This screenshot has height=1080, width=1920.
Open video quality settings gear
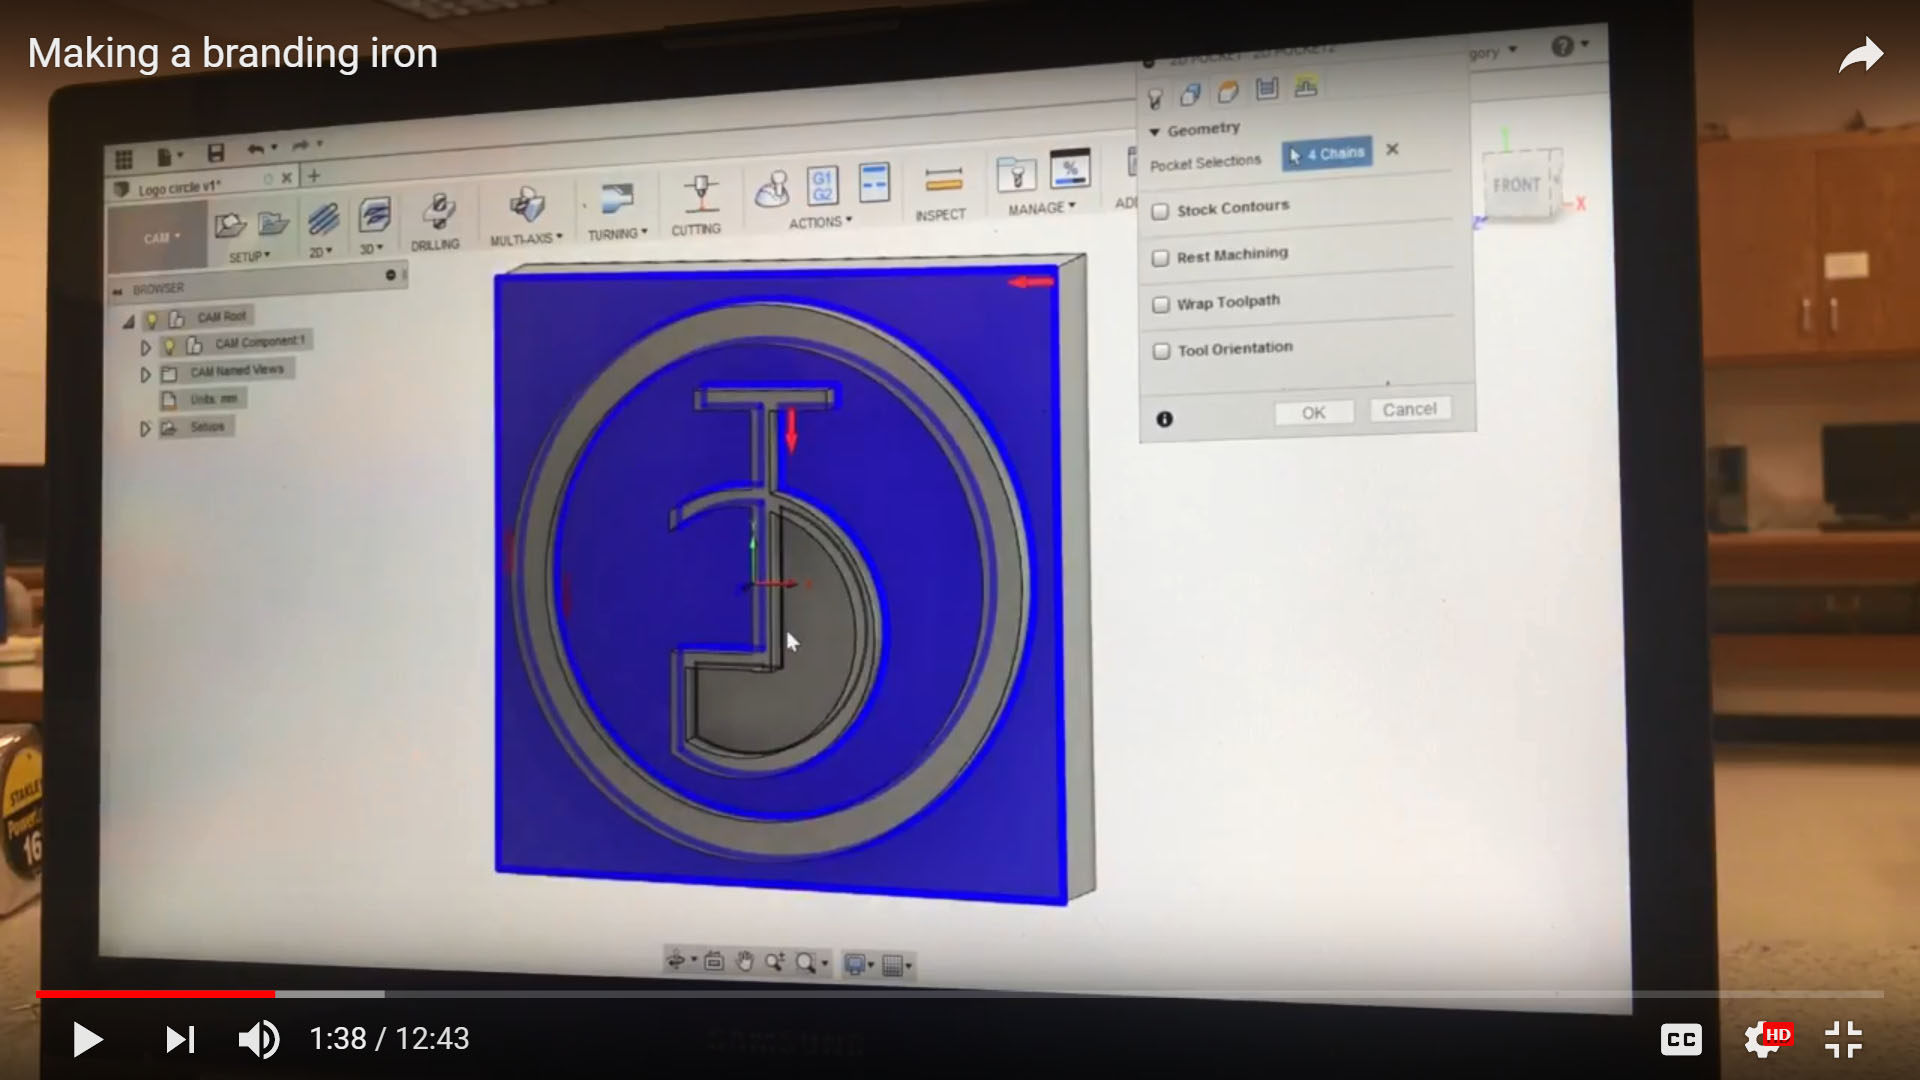tap(1763, 1040)
